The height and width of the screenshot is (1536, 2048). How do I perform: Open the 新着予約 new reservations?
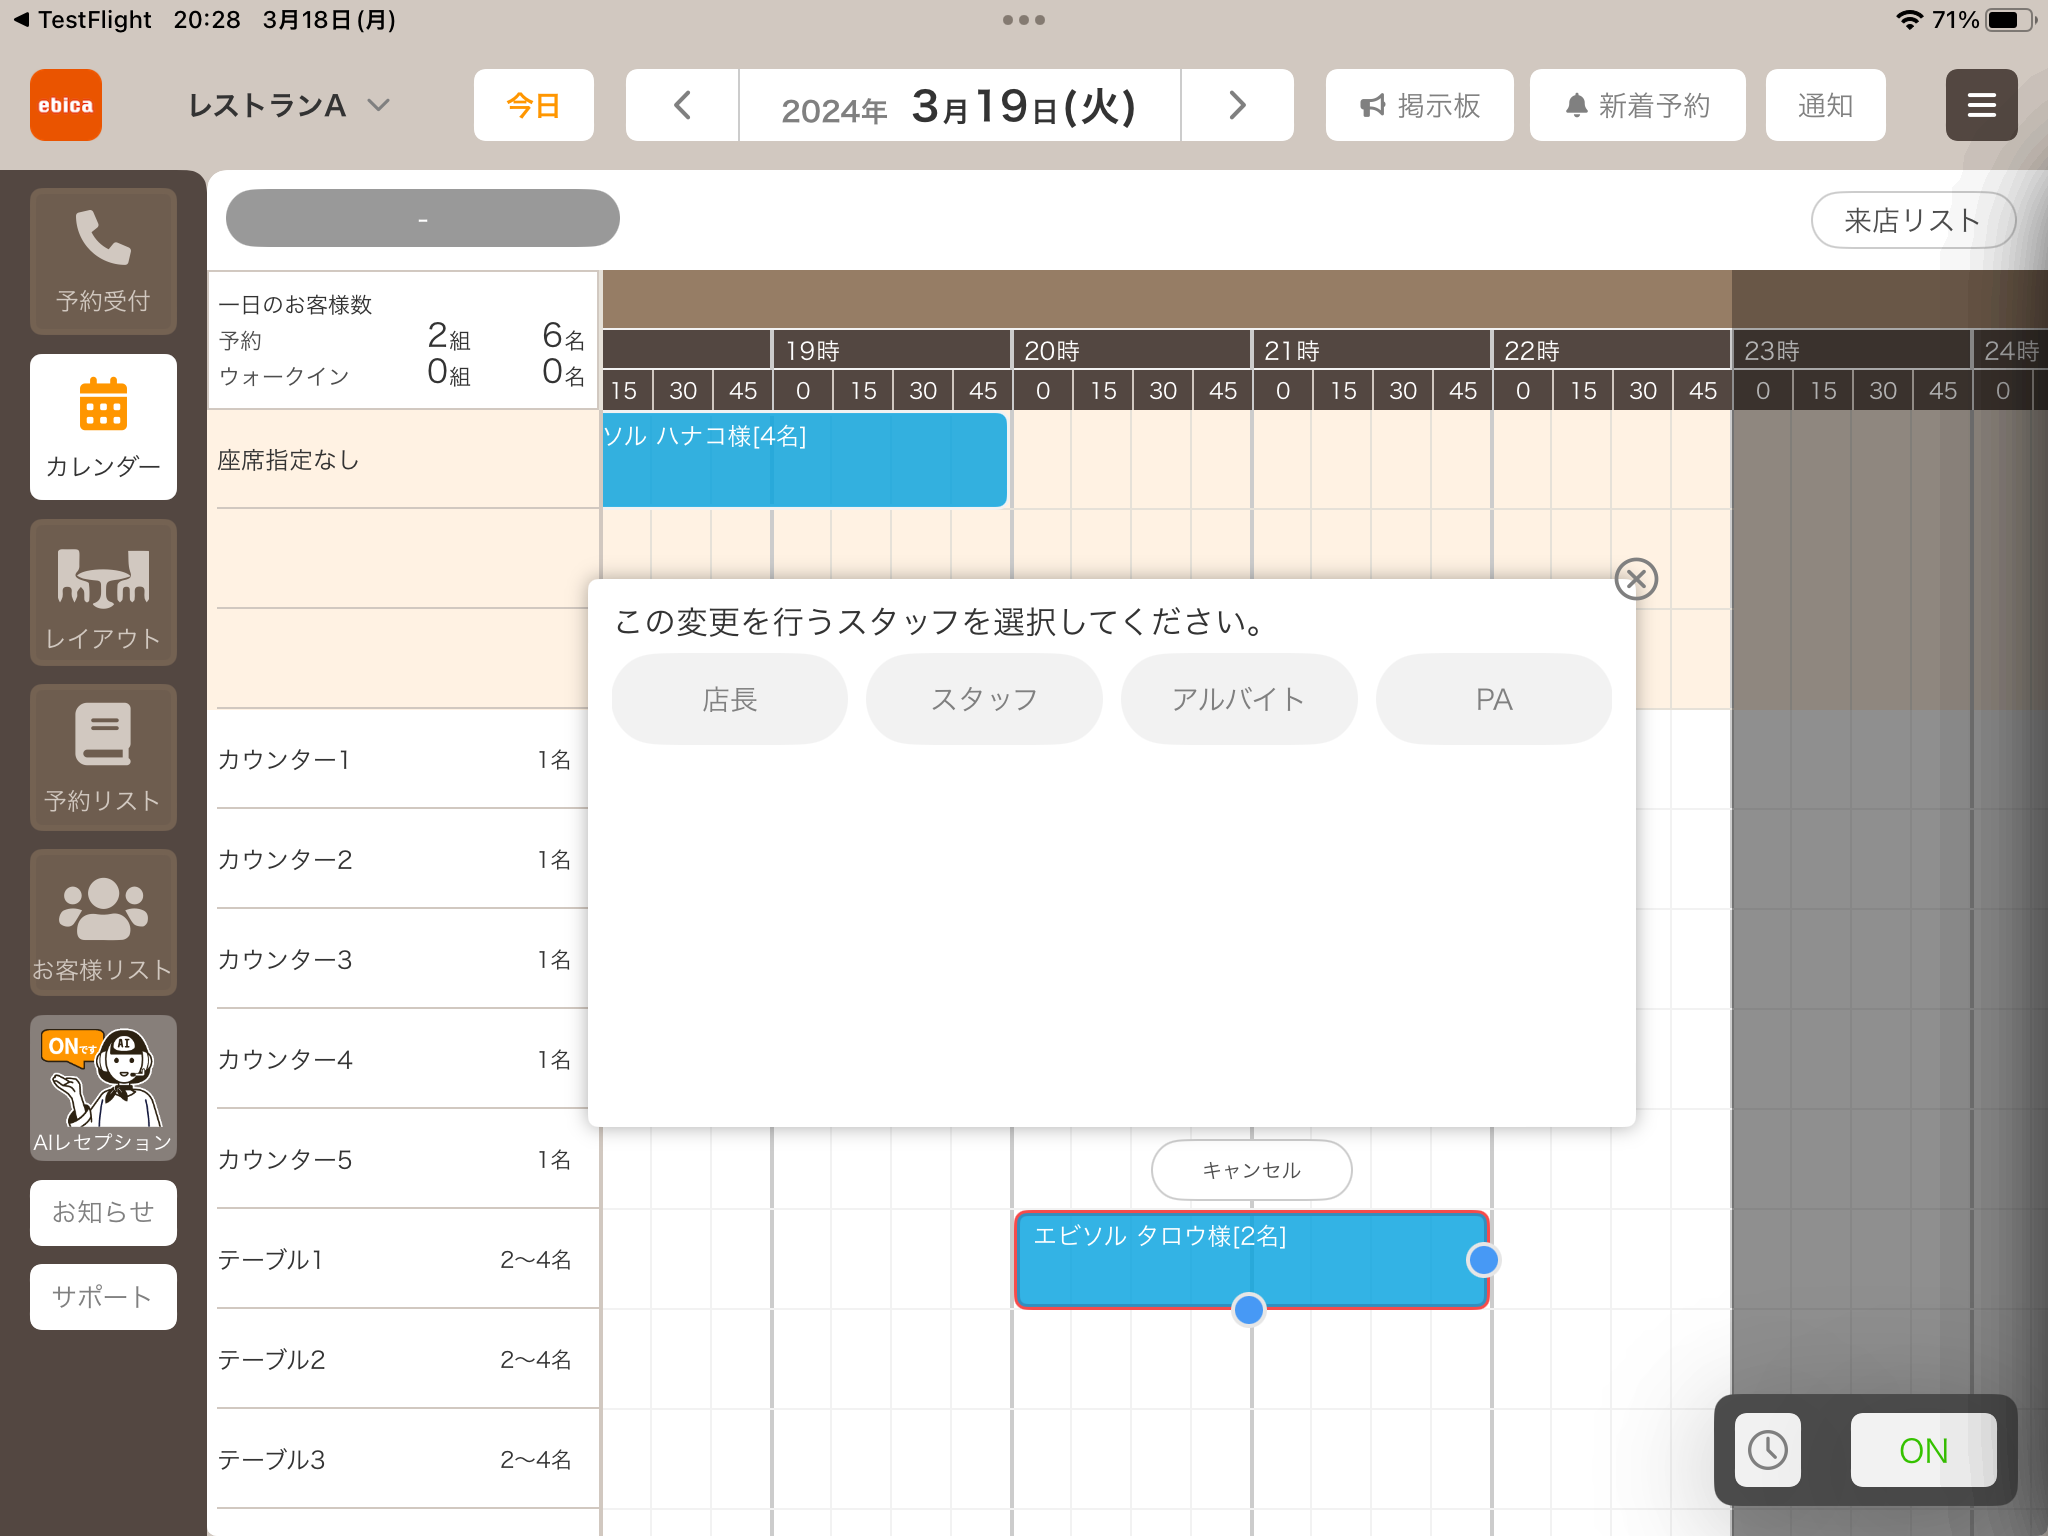[x=1637, y=105]
